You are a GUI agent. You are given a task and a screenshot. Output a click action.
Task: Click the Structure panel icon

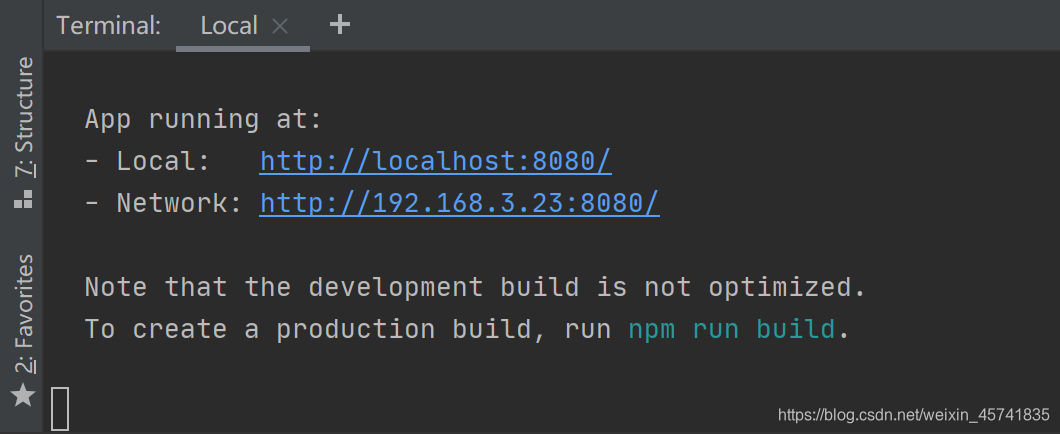24,199
